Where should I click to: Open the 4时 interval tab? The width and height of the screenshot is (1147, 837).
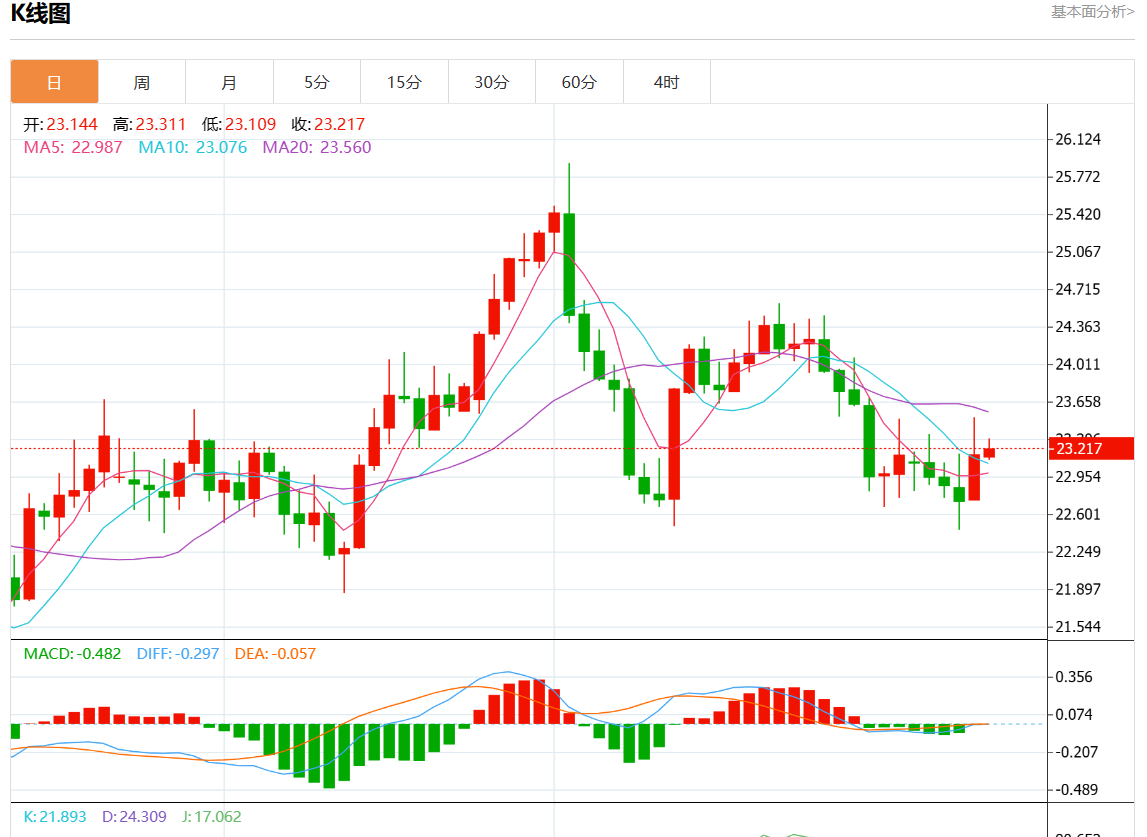tap(666, 82)
